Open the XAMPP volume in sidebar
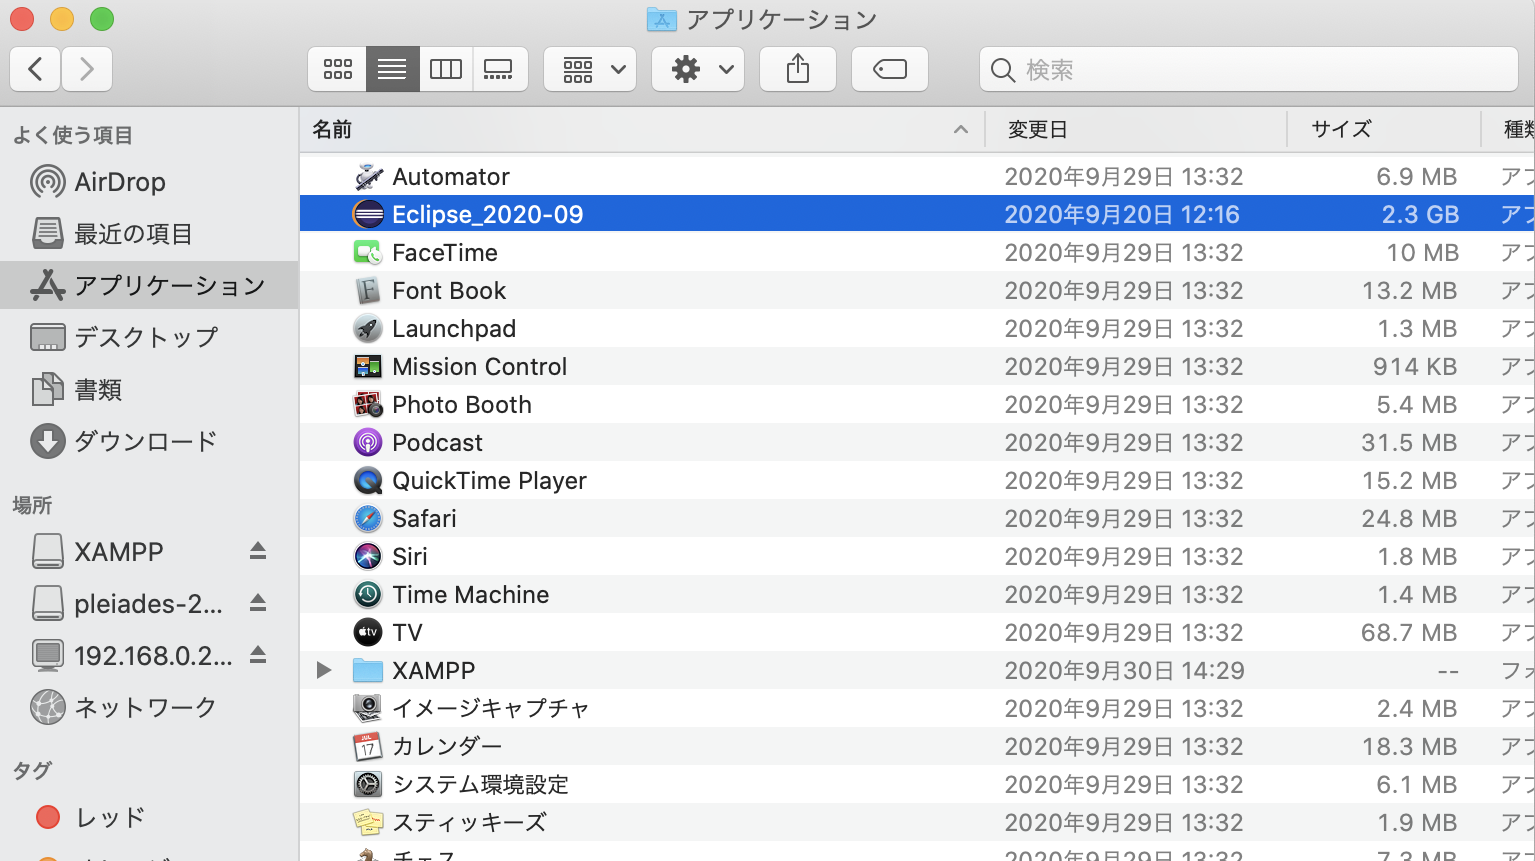Screen dimensions: 1535x861 [119, 552]
